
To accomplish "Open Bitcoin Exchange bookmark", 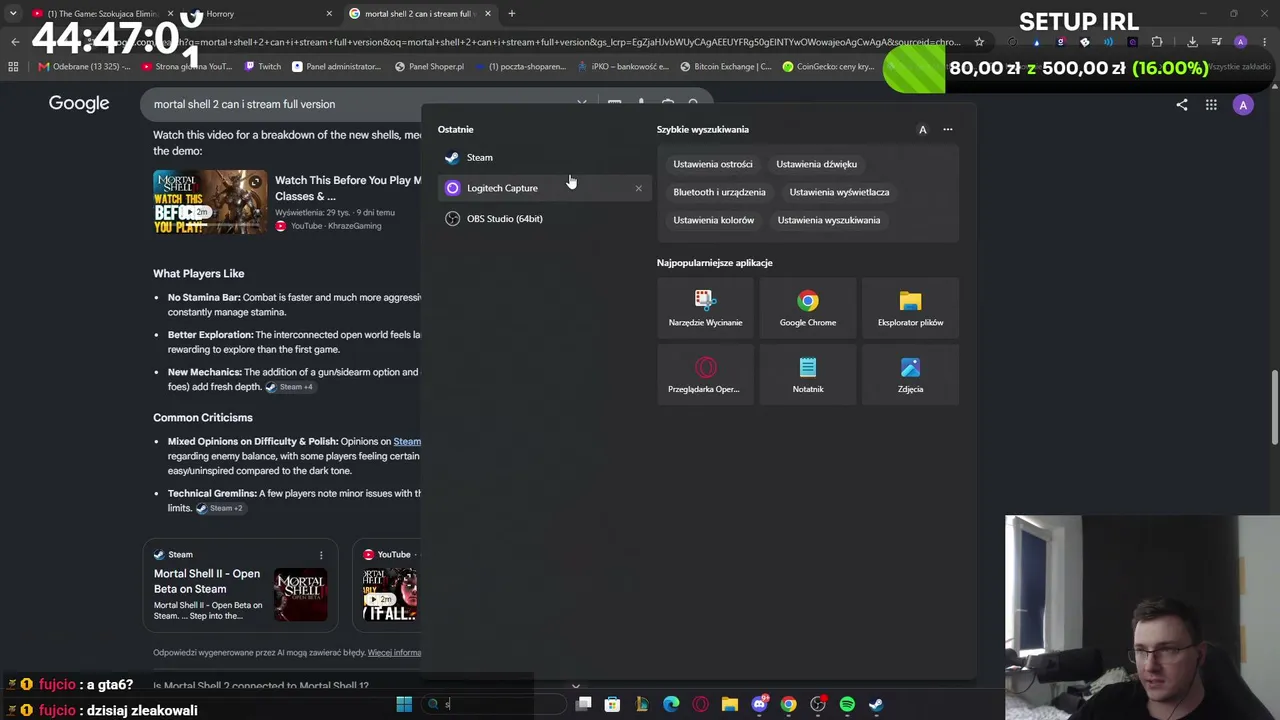I will [725, 67].
